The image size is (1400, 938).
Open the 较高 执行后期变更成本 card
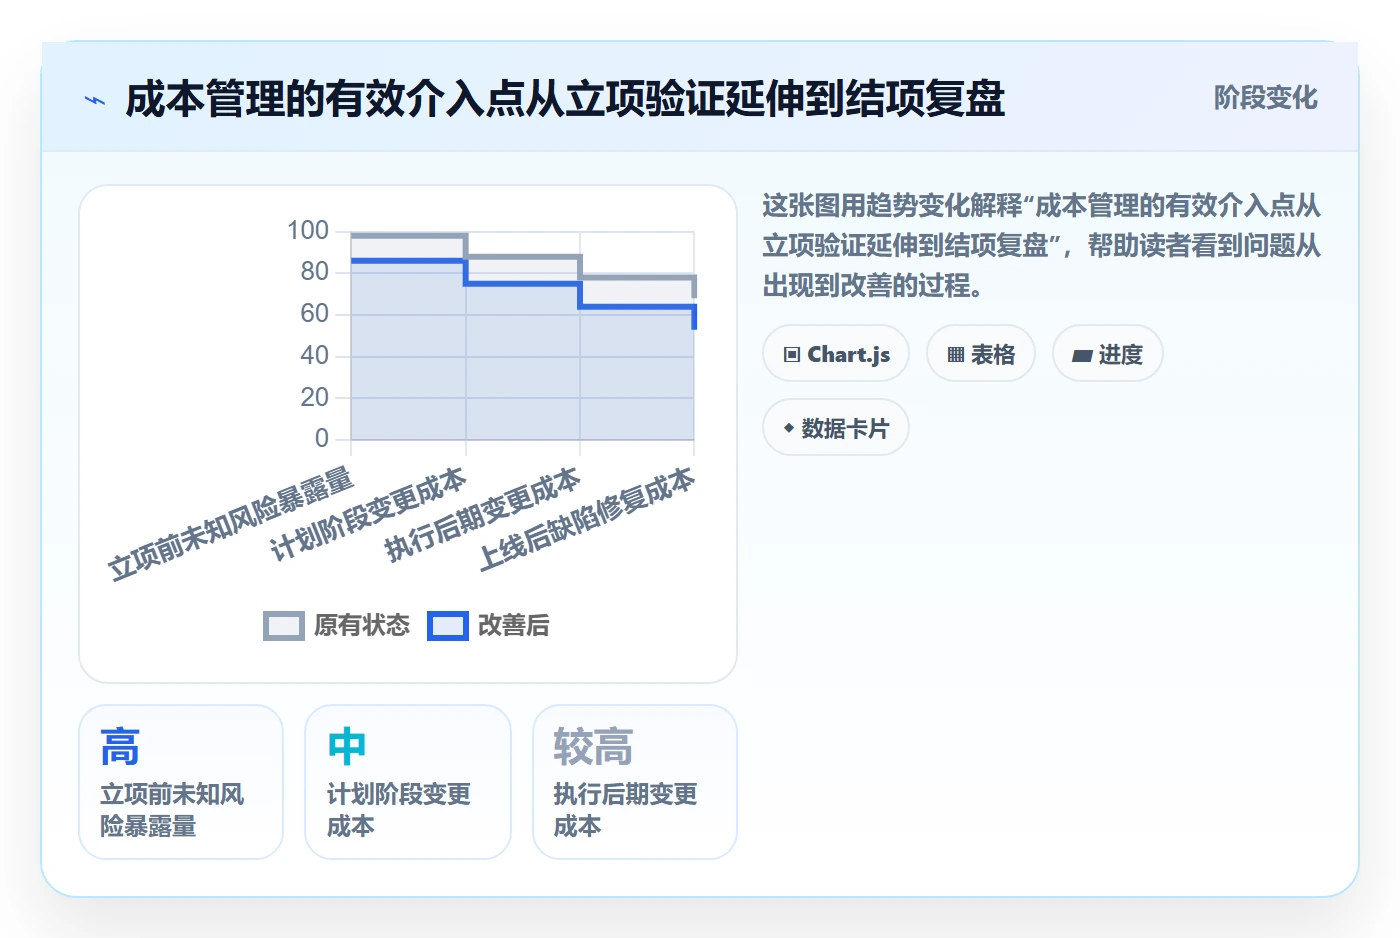pyautogui.click(x=635, y=782)
